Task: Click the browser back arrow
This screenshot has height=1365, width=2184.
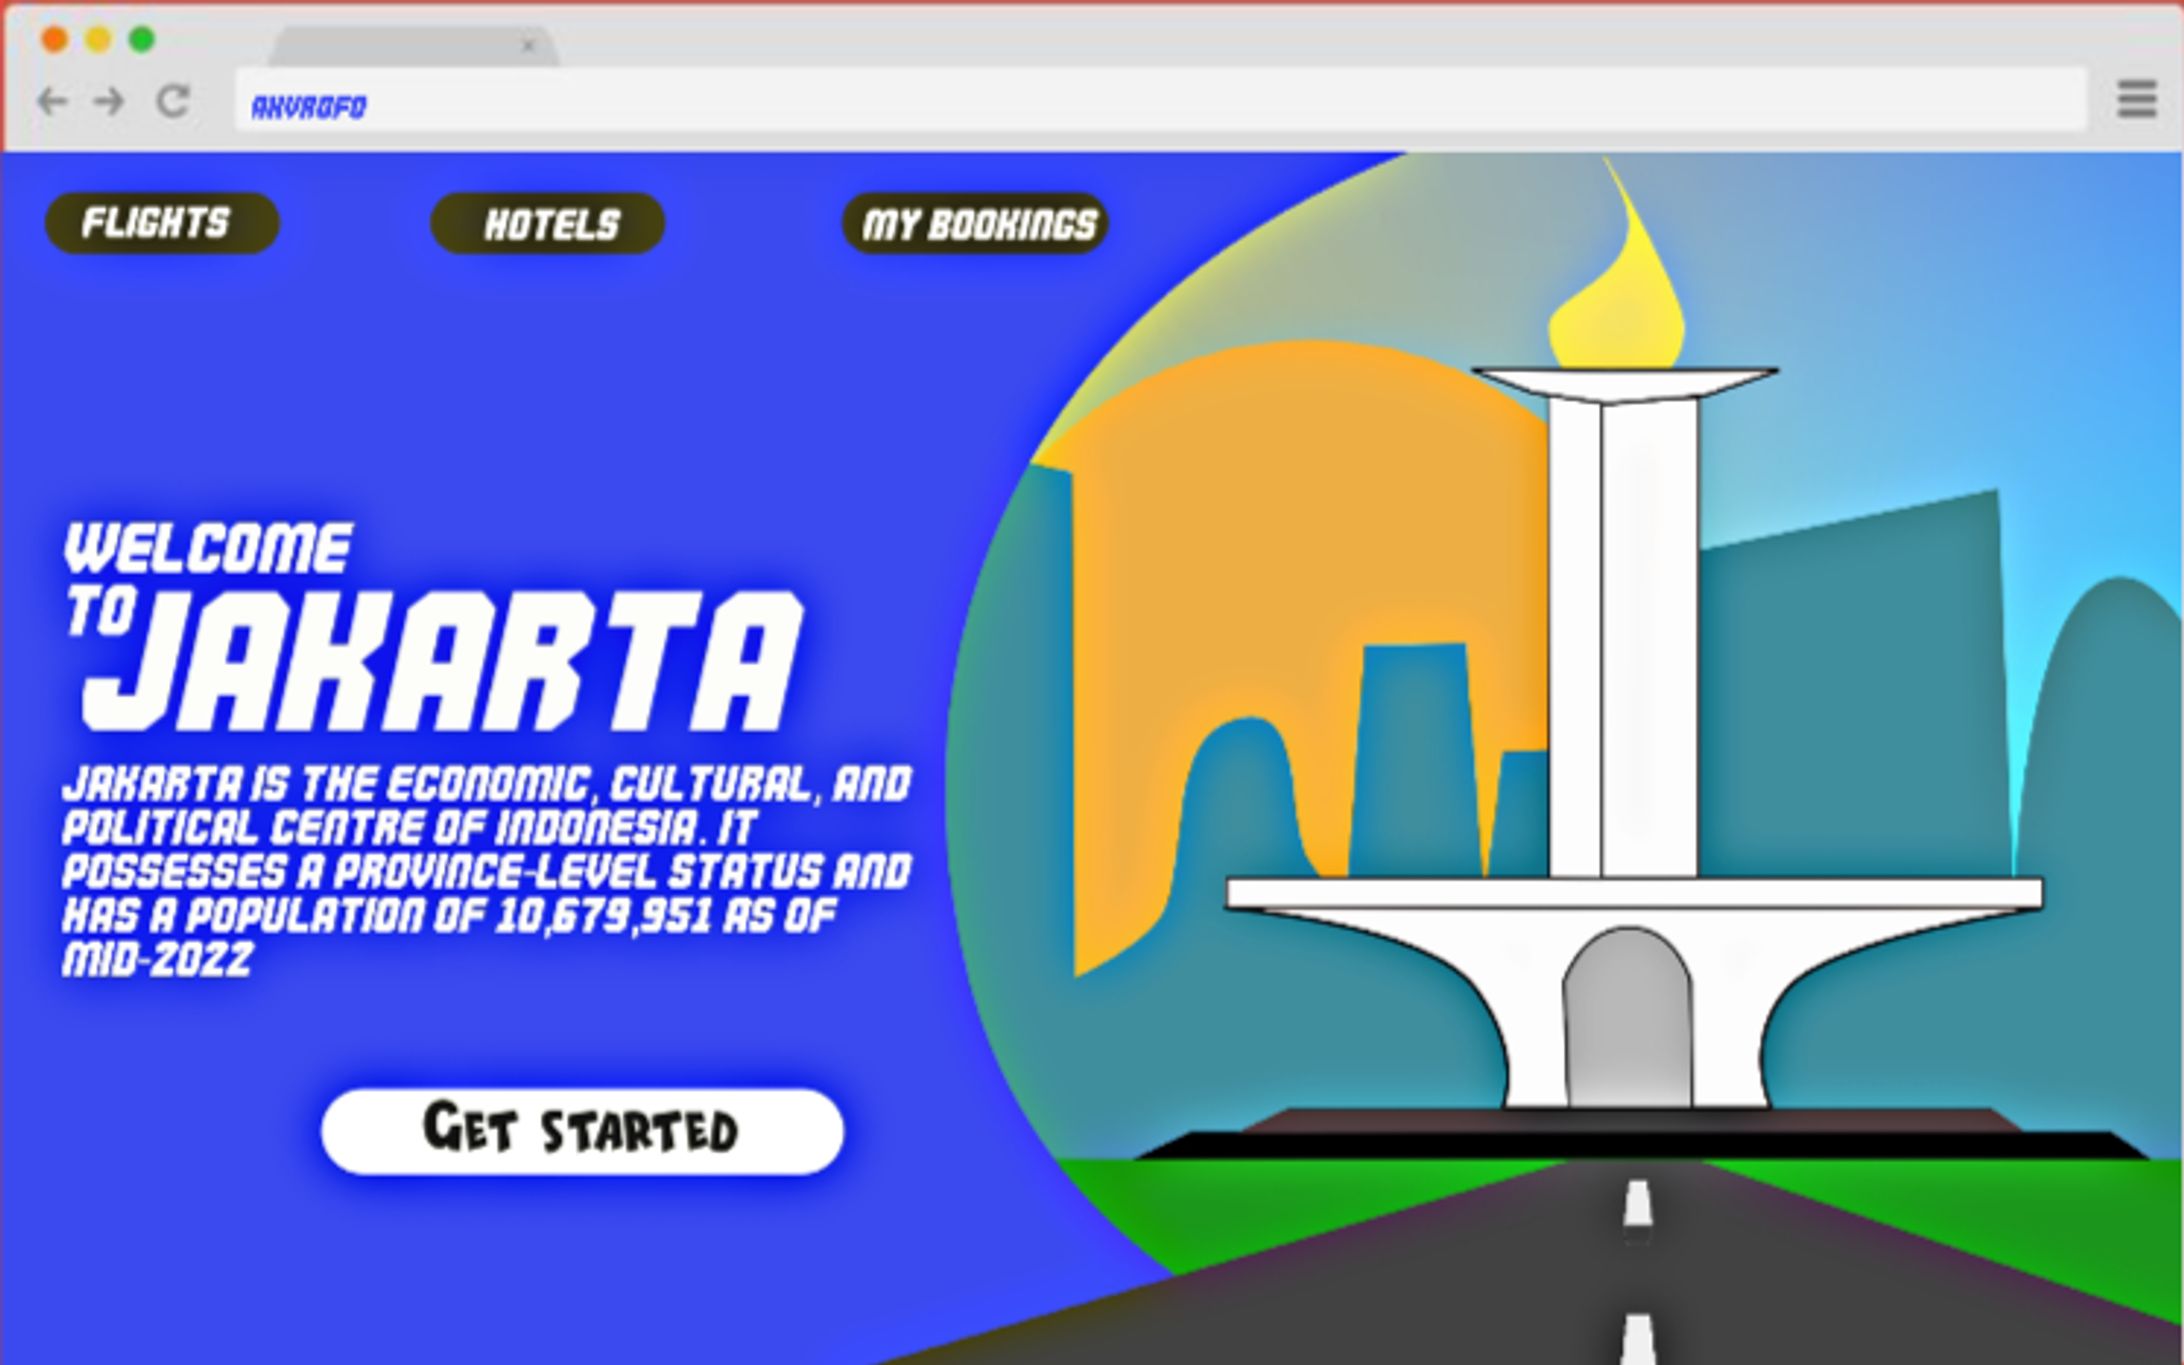Action: click(x=52, y=101)
